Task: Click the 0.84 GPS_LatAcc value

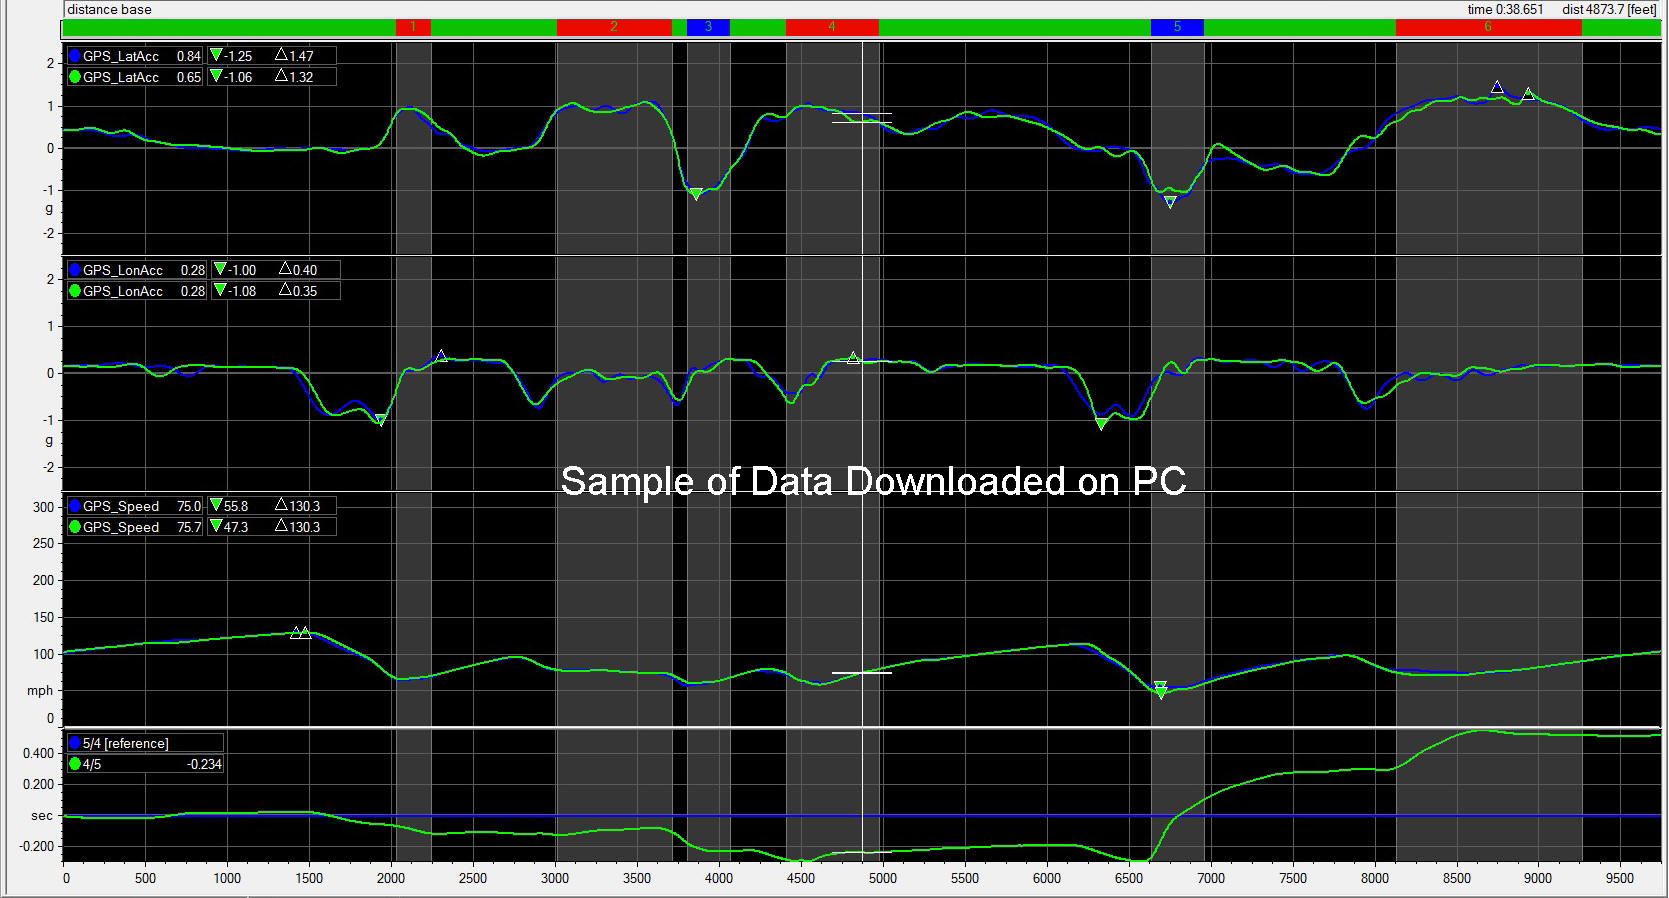Action: point(188,56)
